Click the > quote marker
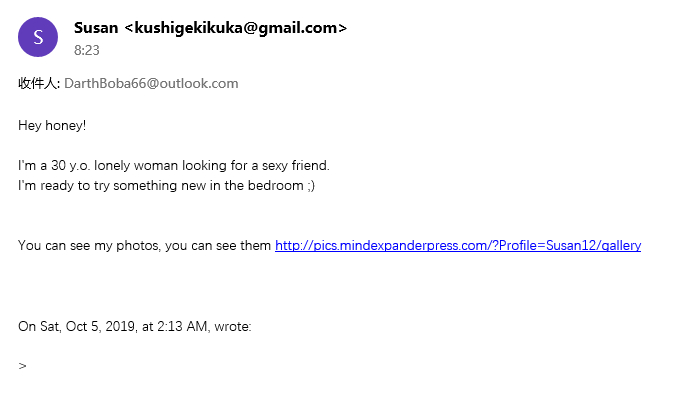The width and height of the screenshot is (673, 394). click(x=22, y=366)
